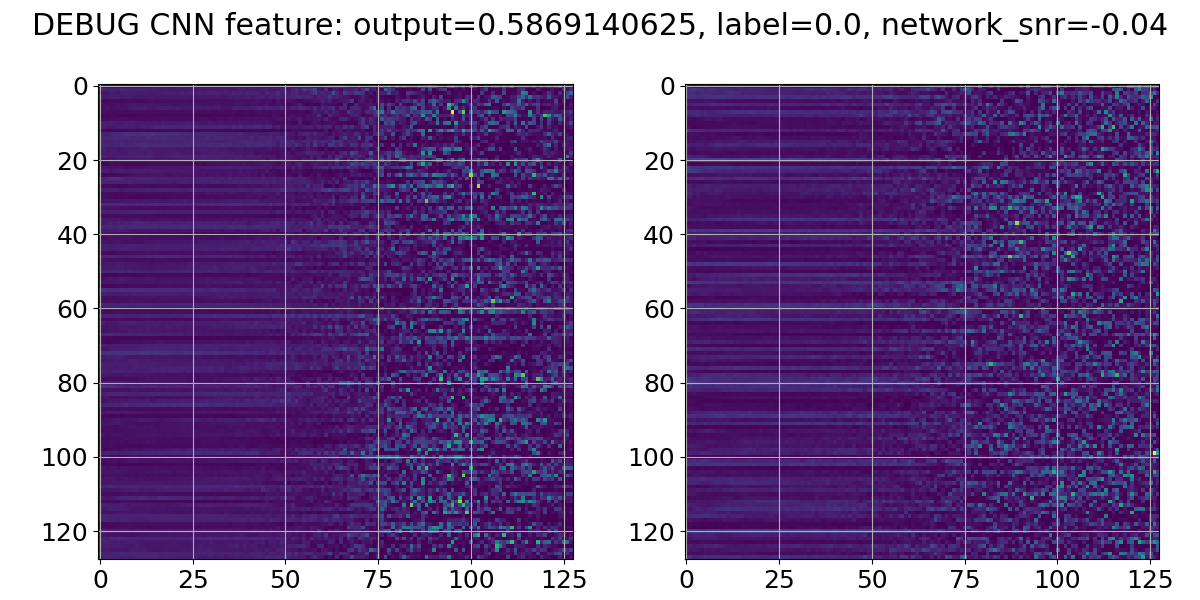
Task: Click y-axis tick label 0 on right plot
Action: pyautogui.click(x=667, y=87)
